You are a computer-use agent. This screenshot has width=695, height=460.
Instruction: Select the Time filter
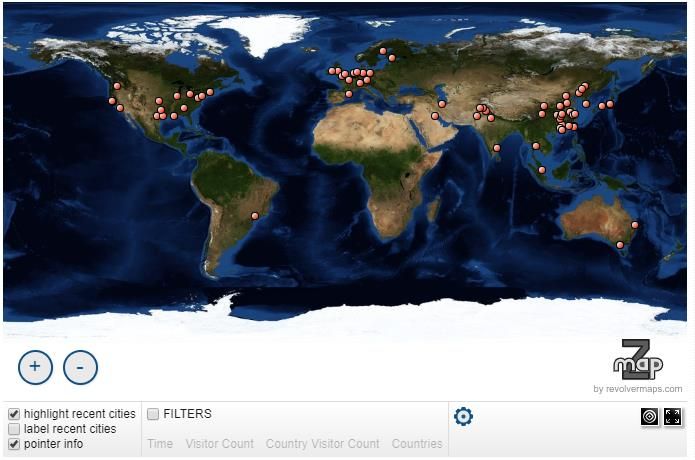point(160,444)
